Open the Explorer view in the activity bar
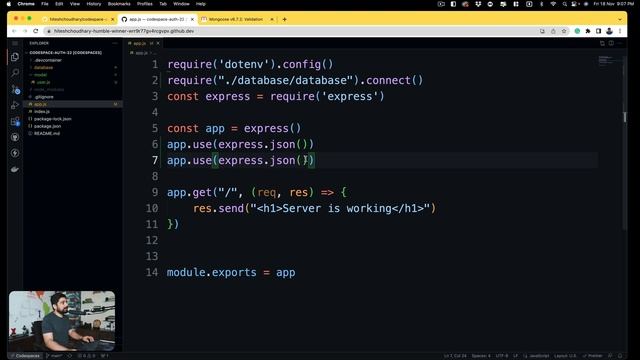640x360 pixels. [15, 57]
